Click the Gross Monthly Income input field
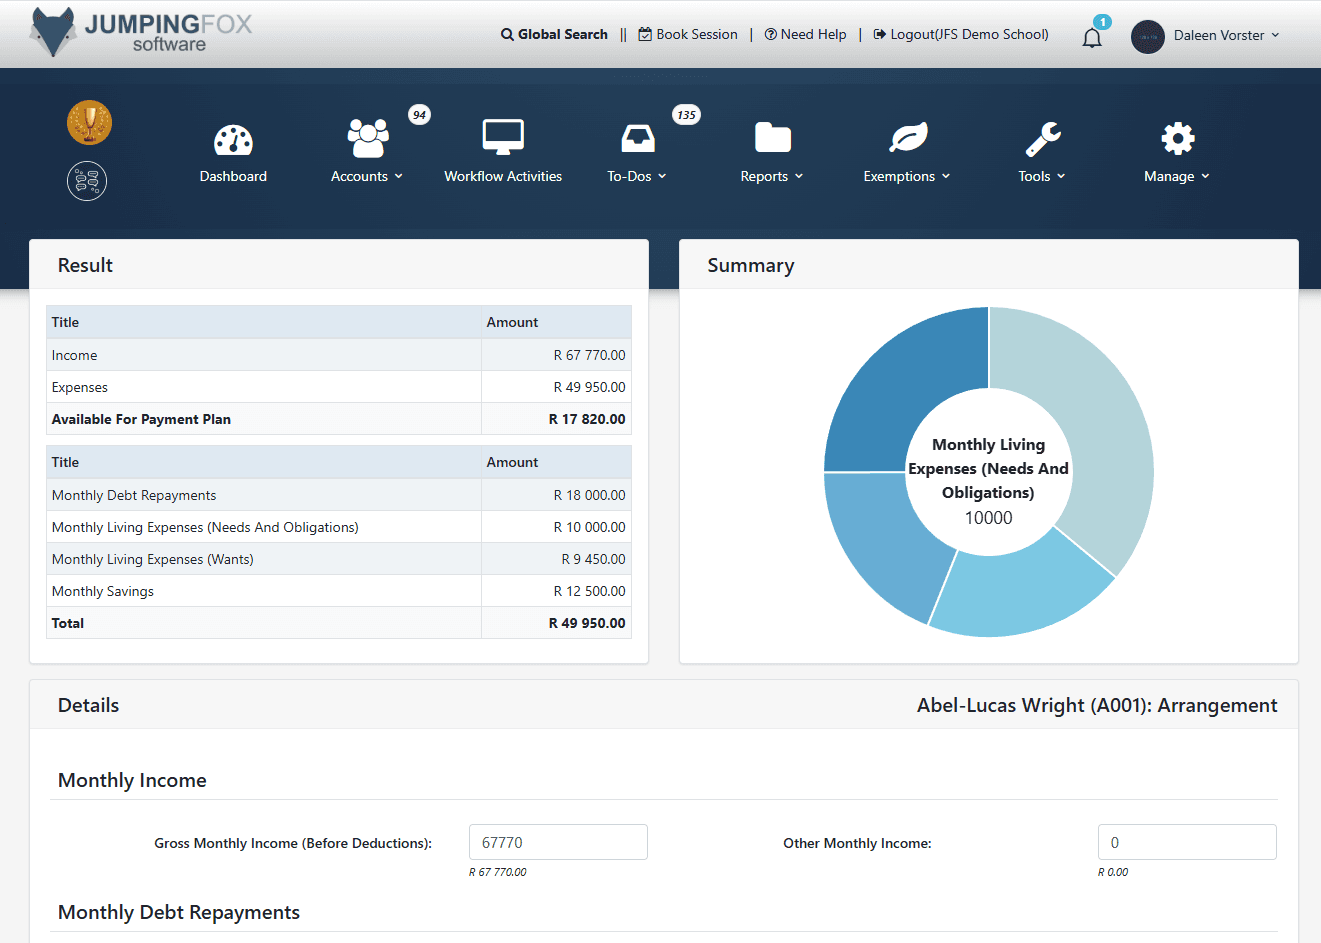The height and width of the screenshot is (943, 1321). (x=558, y=842)
